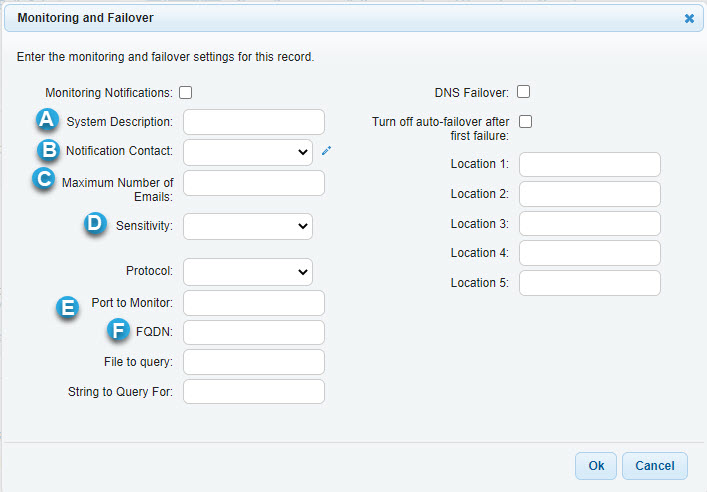Click the blue F marker badge
Screen dimensions: 707x492
[x=118, y=329]
